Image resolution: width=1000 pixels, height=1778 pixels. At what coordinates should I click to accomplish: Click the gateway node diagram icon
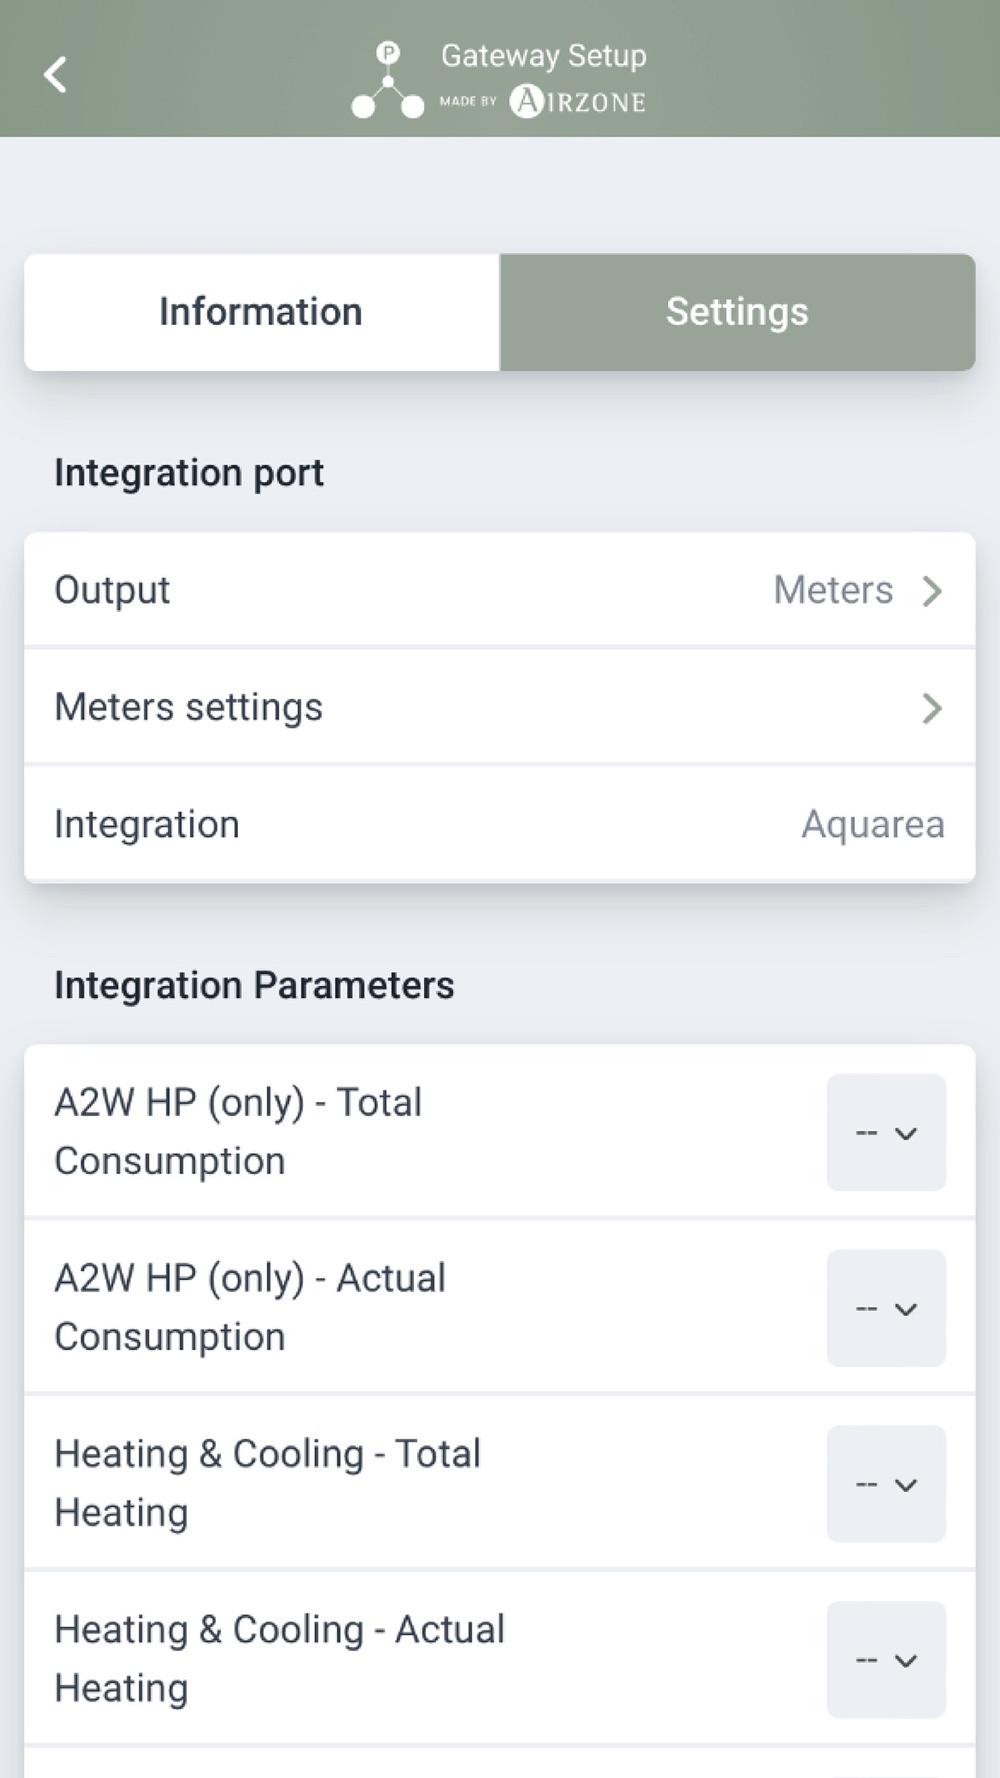388,82
